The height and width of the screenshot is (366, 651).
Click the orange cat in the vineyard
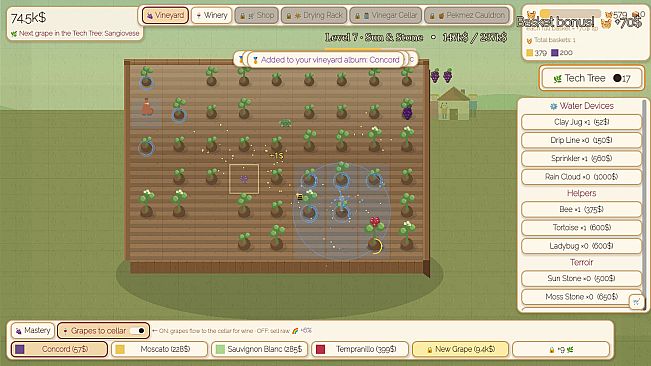pyautogui.click(x=147, y=107)
